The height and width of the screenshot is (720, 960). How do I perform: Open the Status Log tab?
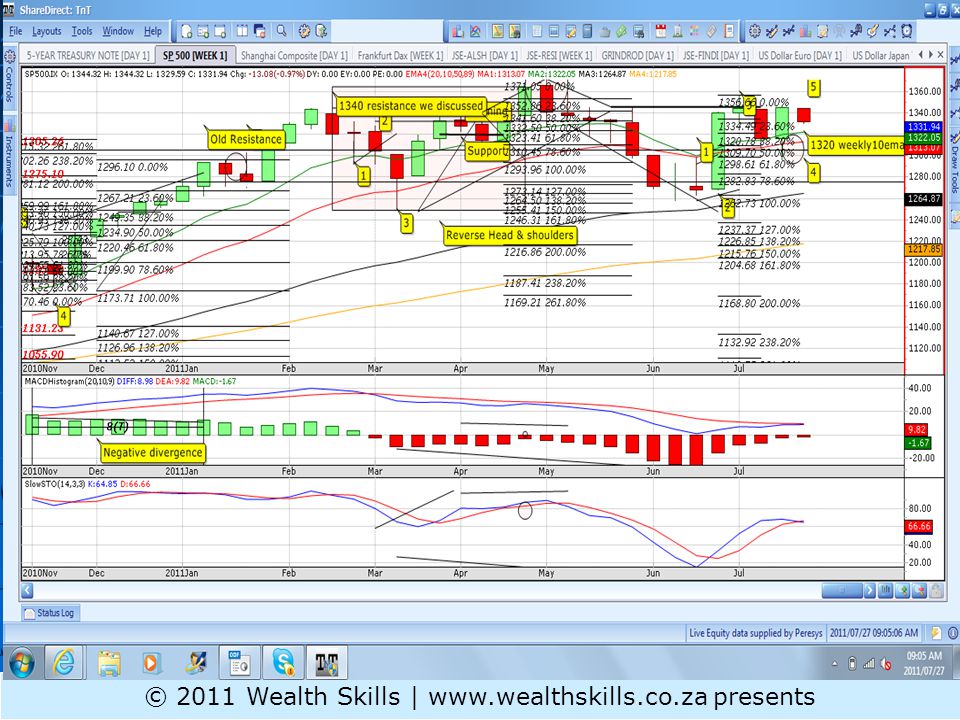[x=50, y=612]
